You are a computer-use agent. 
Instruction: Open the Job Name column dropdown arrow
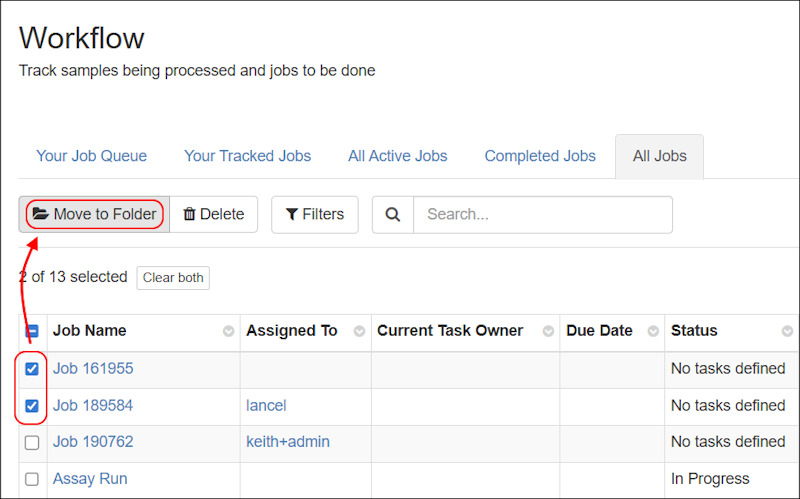tap(229, 331)
